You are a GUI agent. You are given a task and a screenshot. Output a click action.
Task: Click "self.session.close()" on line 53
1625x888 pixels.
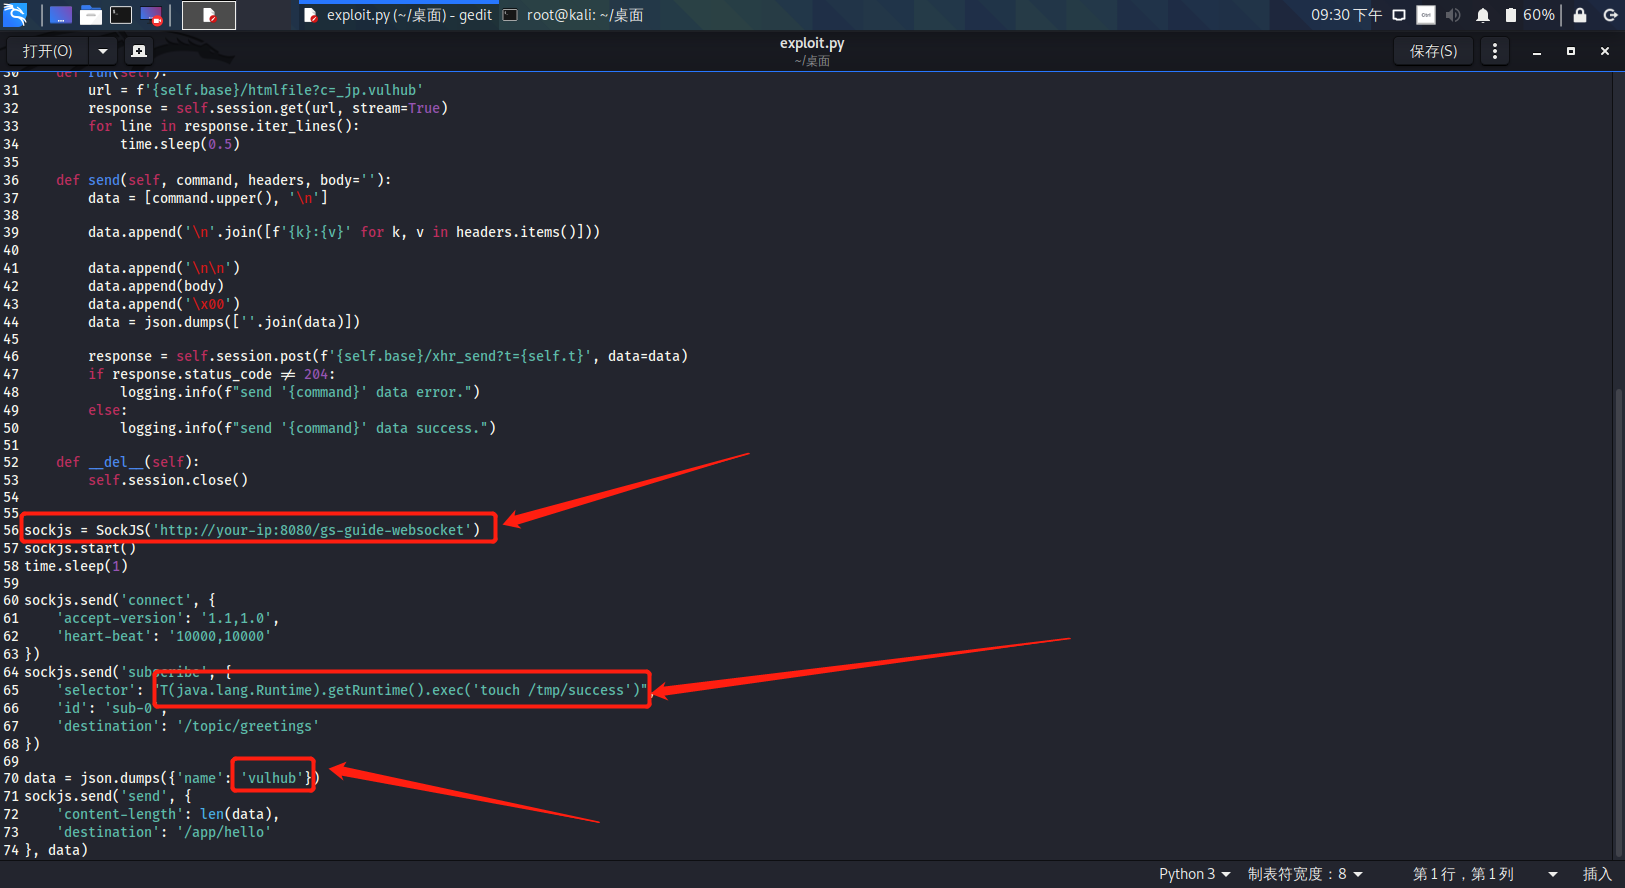click(x=168, y=480)
